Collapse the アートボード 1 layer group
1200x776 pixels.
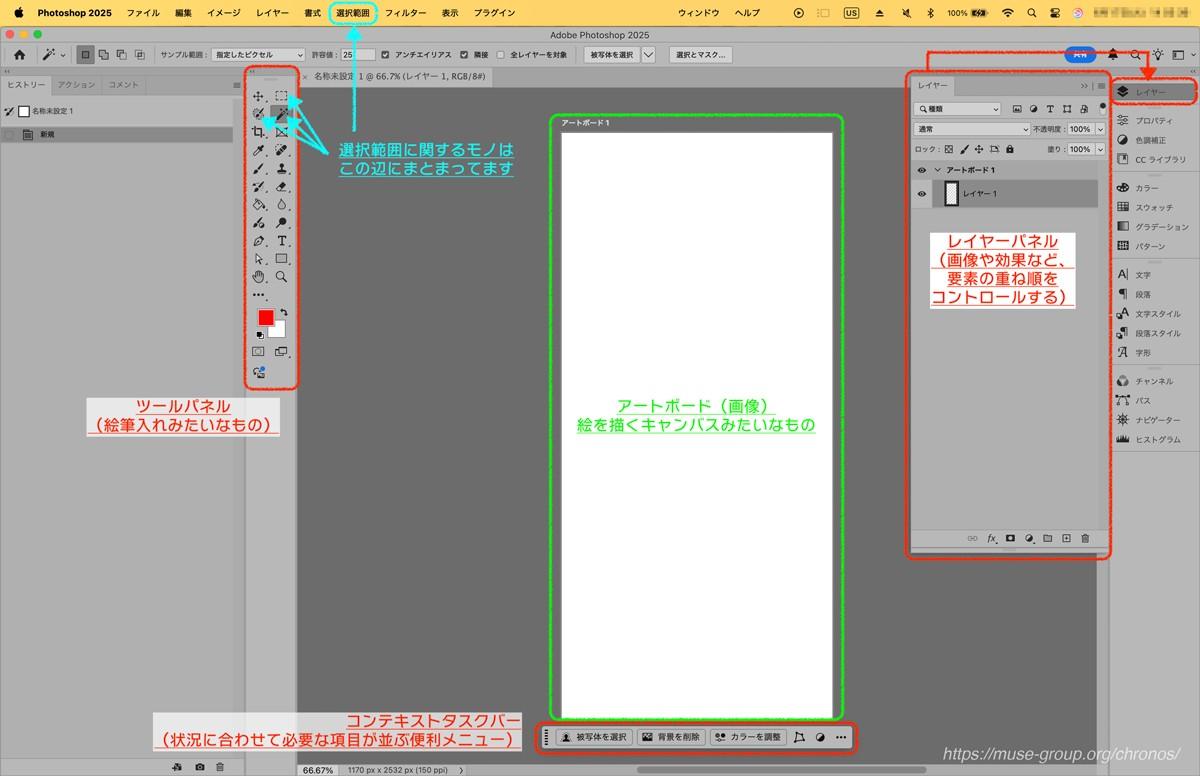tap(938, 170)
